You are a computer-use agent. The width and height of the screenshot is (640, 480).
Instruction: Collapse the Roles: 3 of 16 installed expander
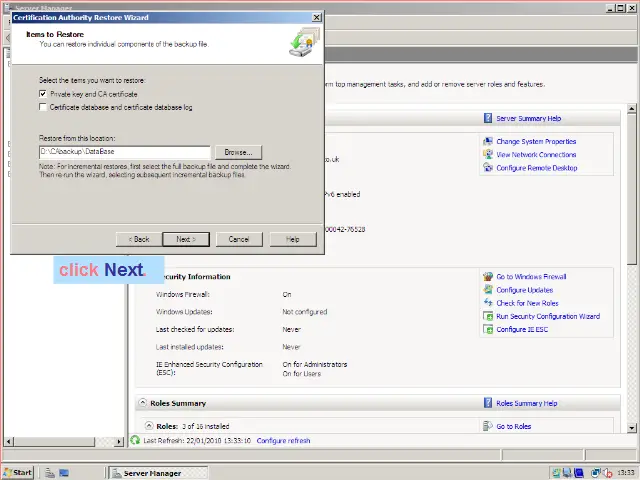click(149, 426)
